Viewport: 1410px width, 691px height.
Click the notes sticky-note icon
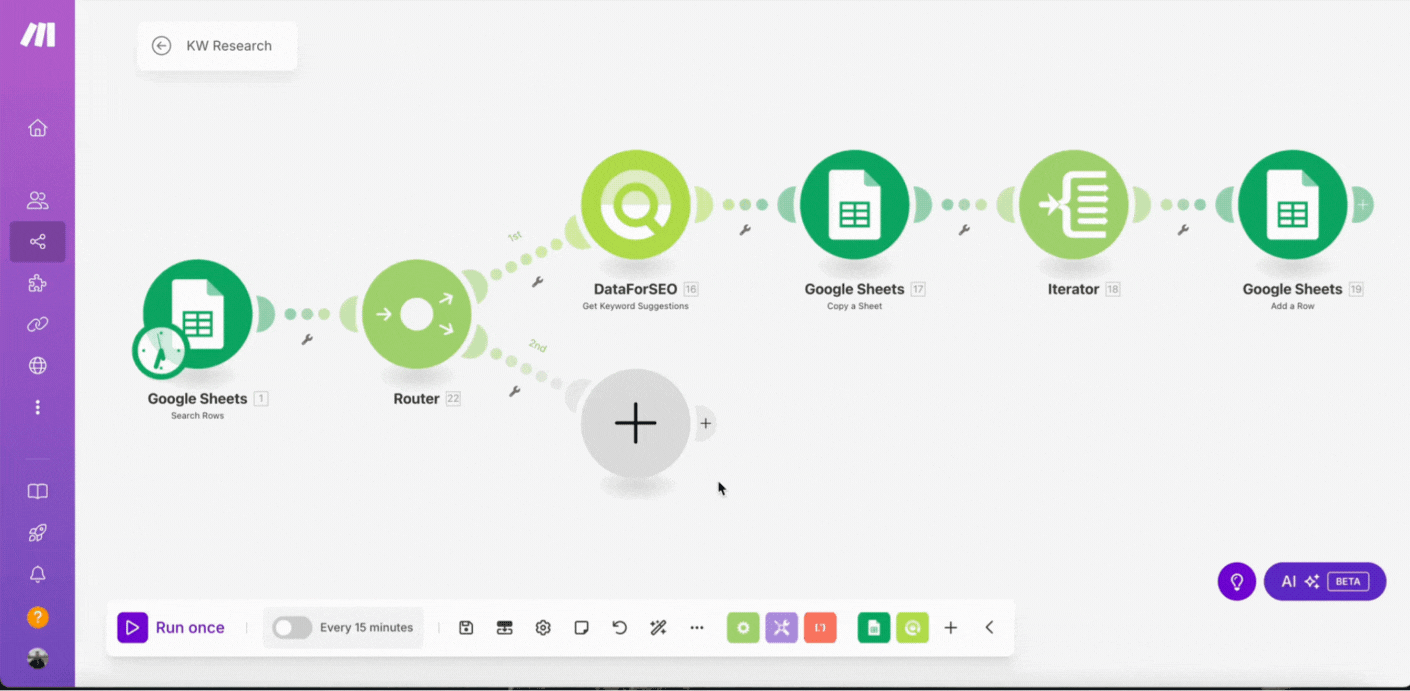coord(581,628)
